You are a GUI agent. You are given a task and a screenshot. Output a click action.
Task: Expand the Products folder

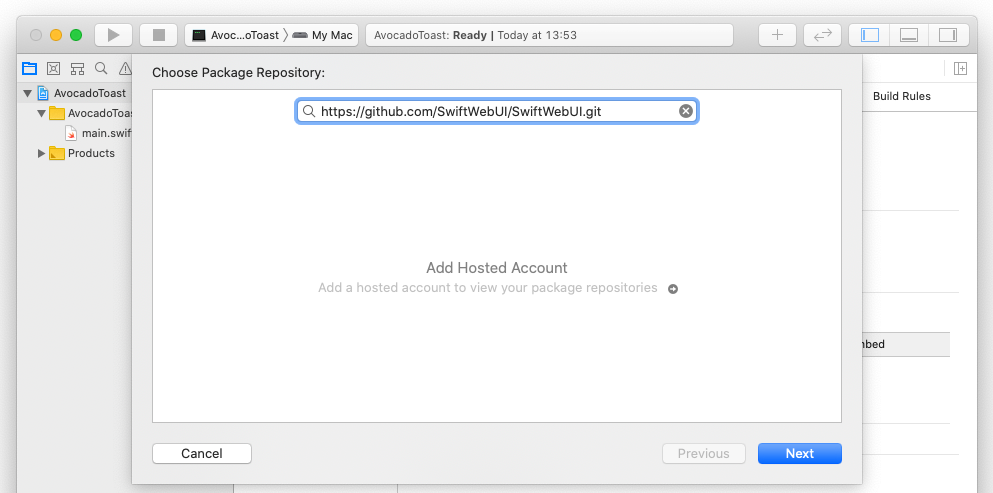click(41, 153)
